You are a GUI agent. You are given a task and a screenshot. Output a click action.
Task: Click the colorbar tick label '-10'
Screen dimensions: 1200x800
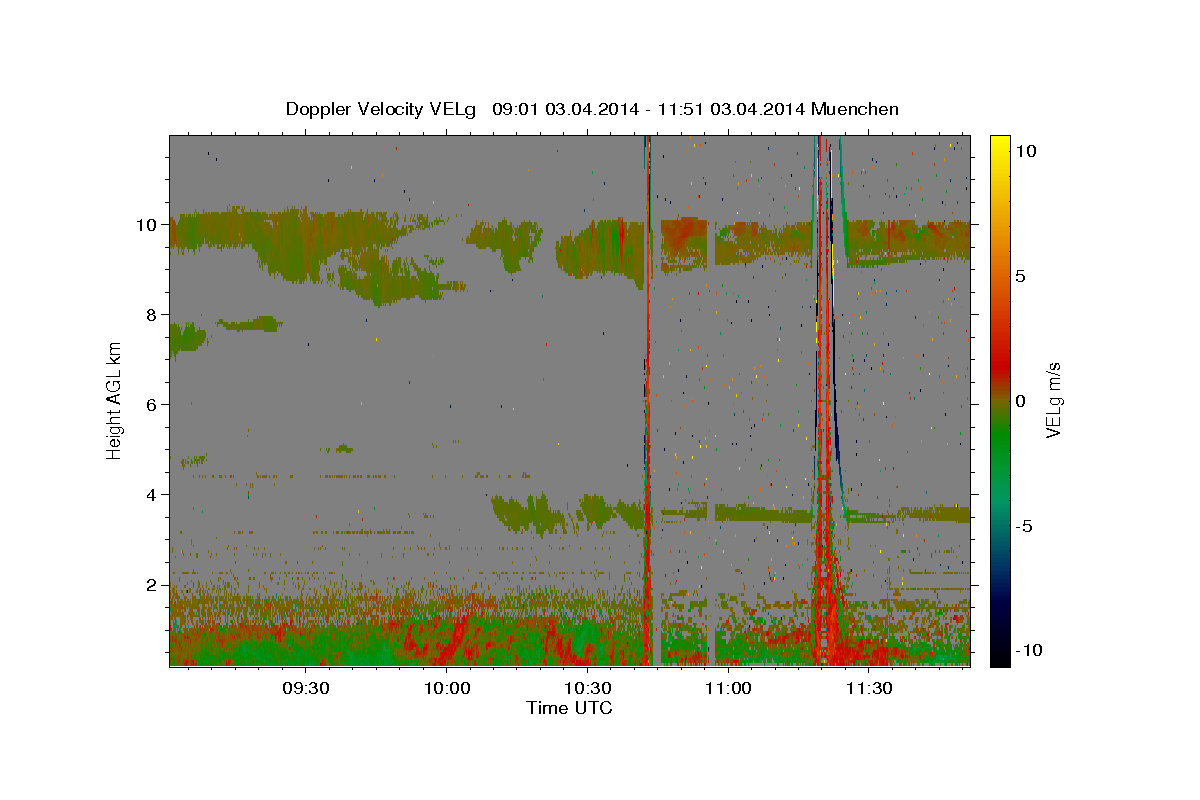pyautogui.click(x=1030, y=650)
